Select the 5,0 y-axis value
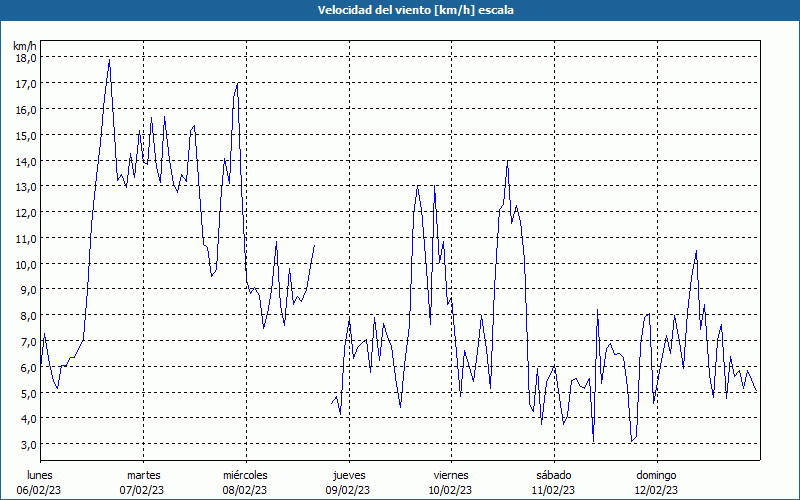 [29, 393]
